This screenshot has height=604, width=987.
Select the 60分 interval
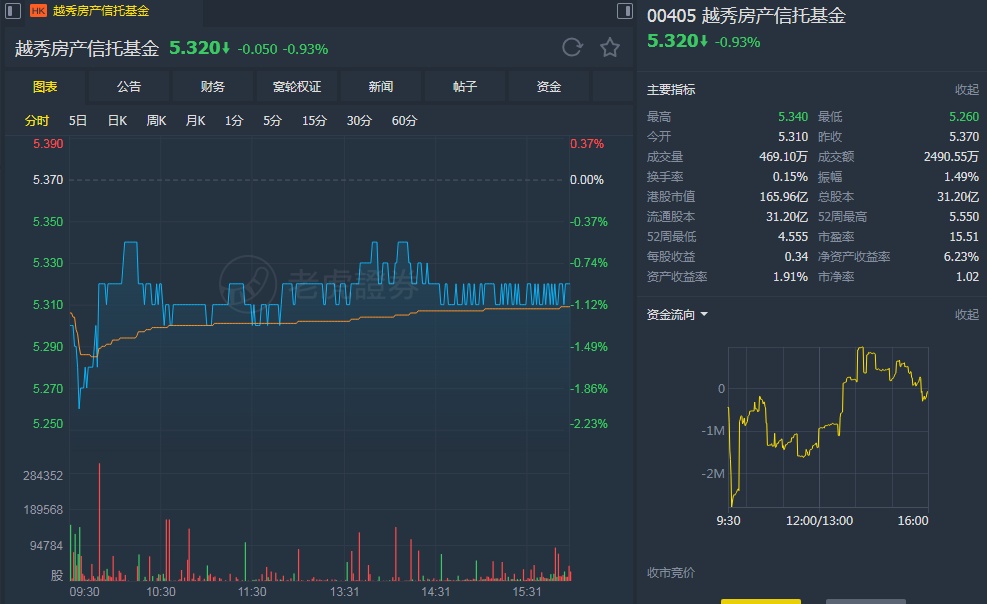coord(404,121)
